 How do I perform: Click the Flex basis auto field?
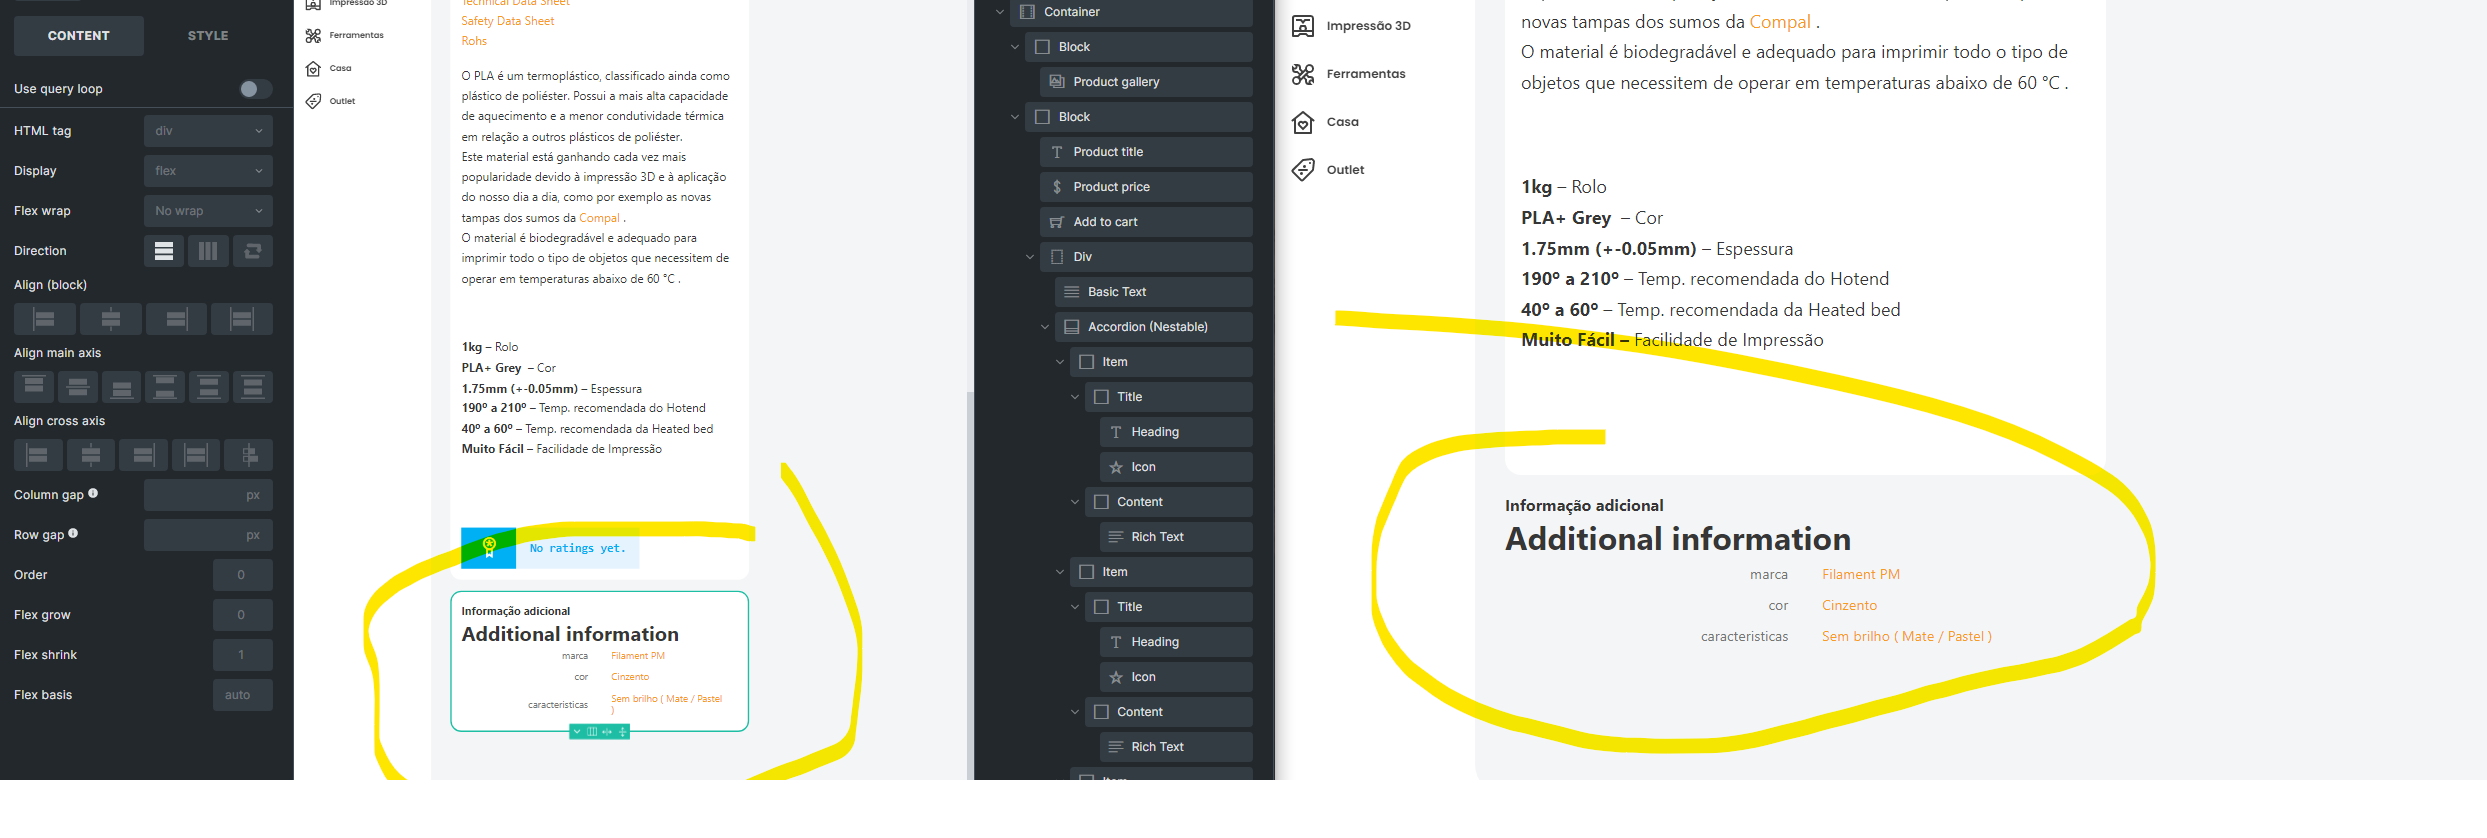tap(243, 695)
